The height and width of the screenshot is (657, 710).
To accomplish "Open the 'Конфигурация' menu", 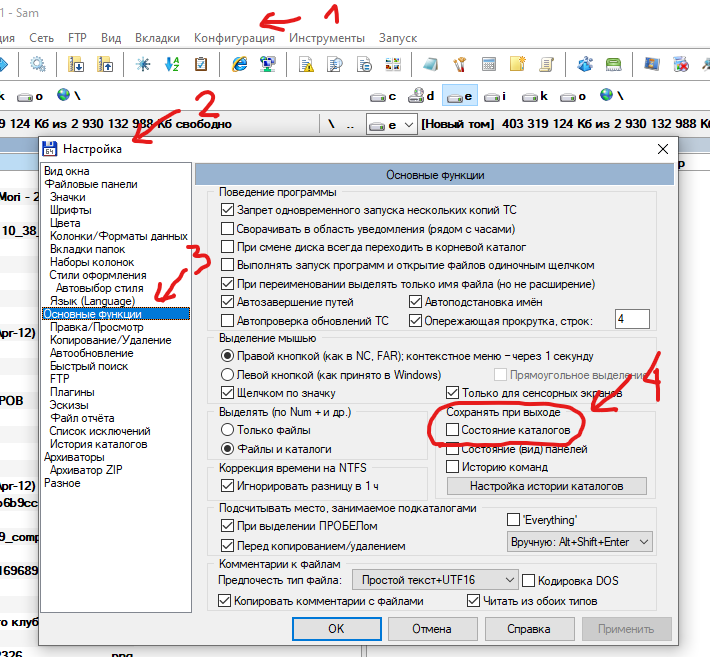I will (234, 37).
